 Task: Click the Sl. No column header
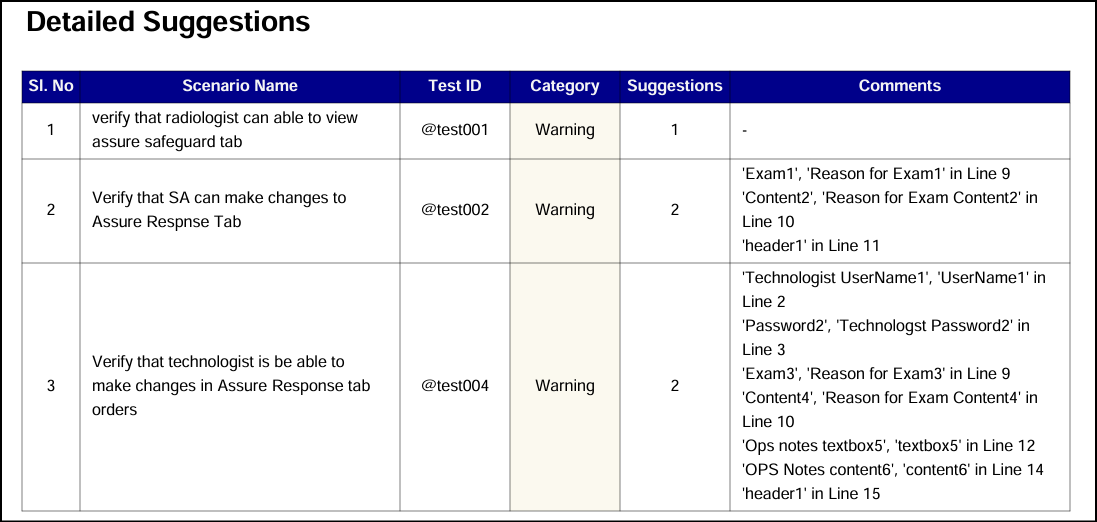tap(51, 86)
